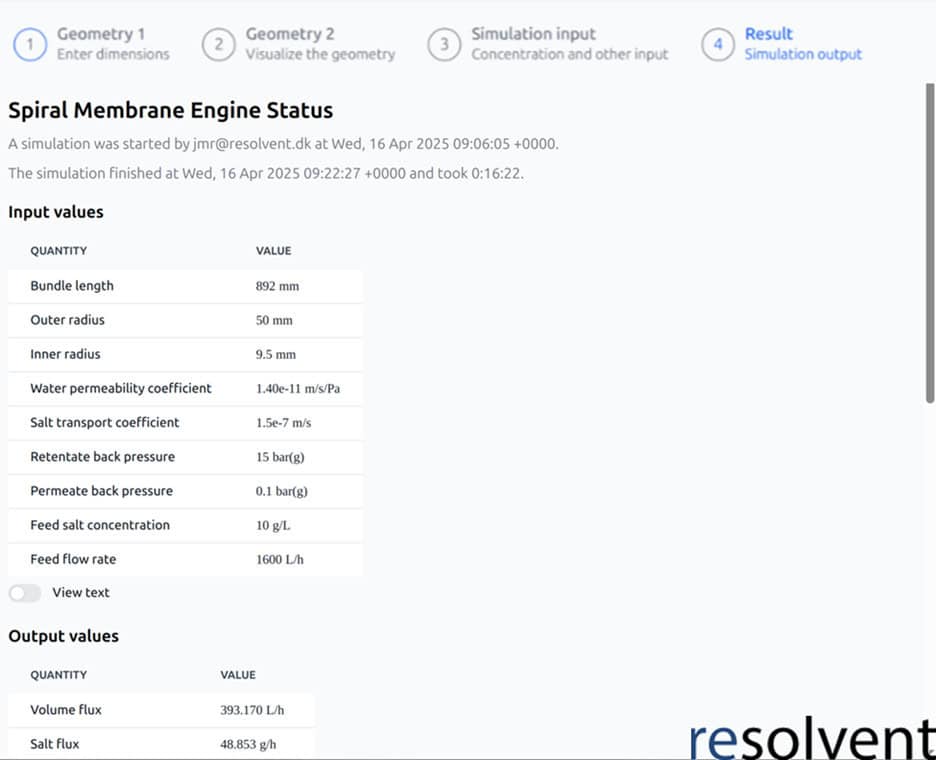
Task: Click the VALUE header under Output values
Action: (238, 675)
